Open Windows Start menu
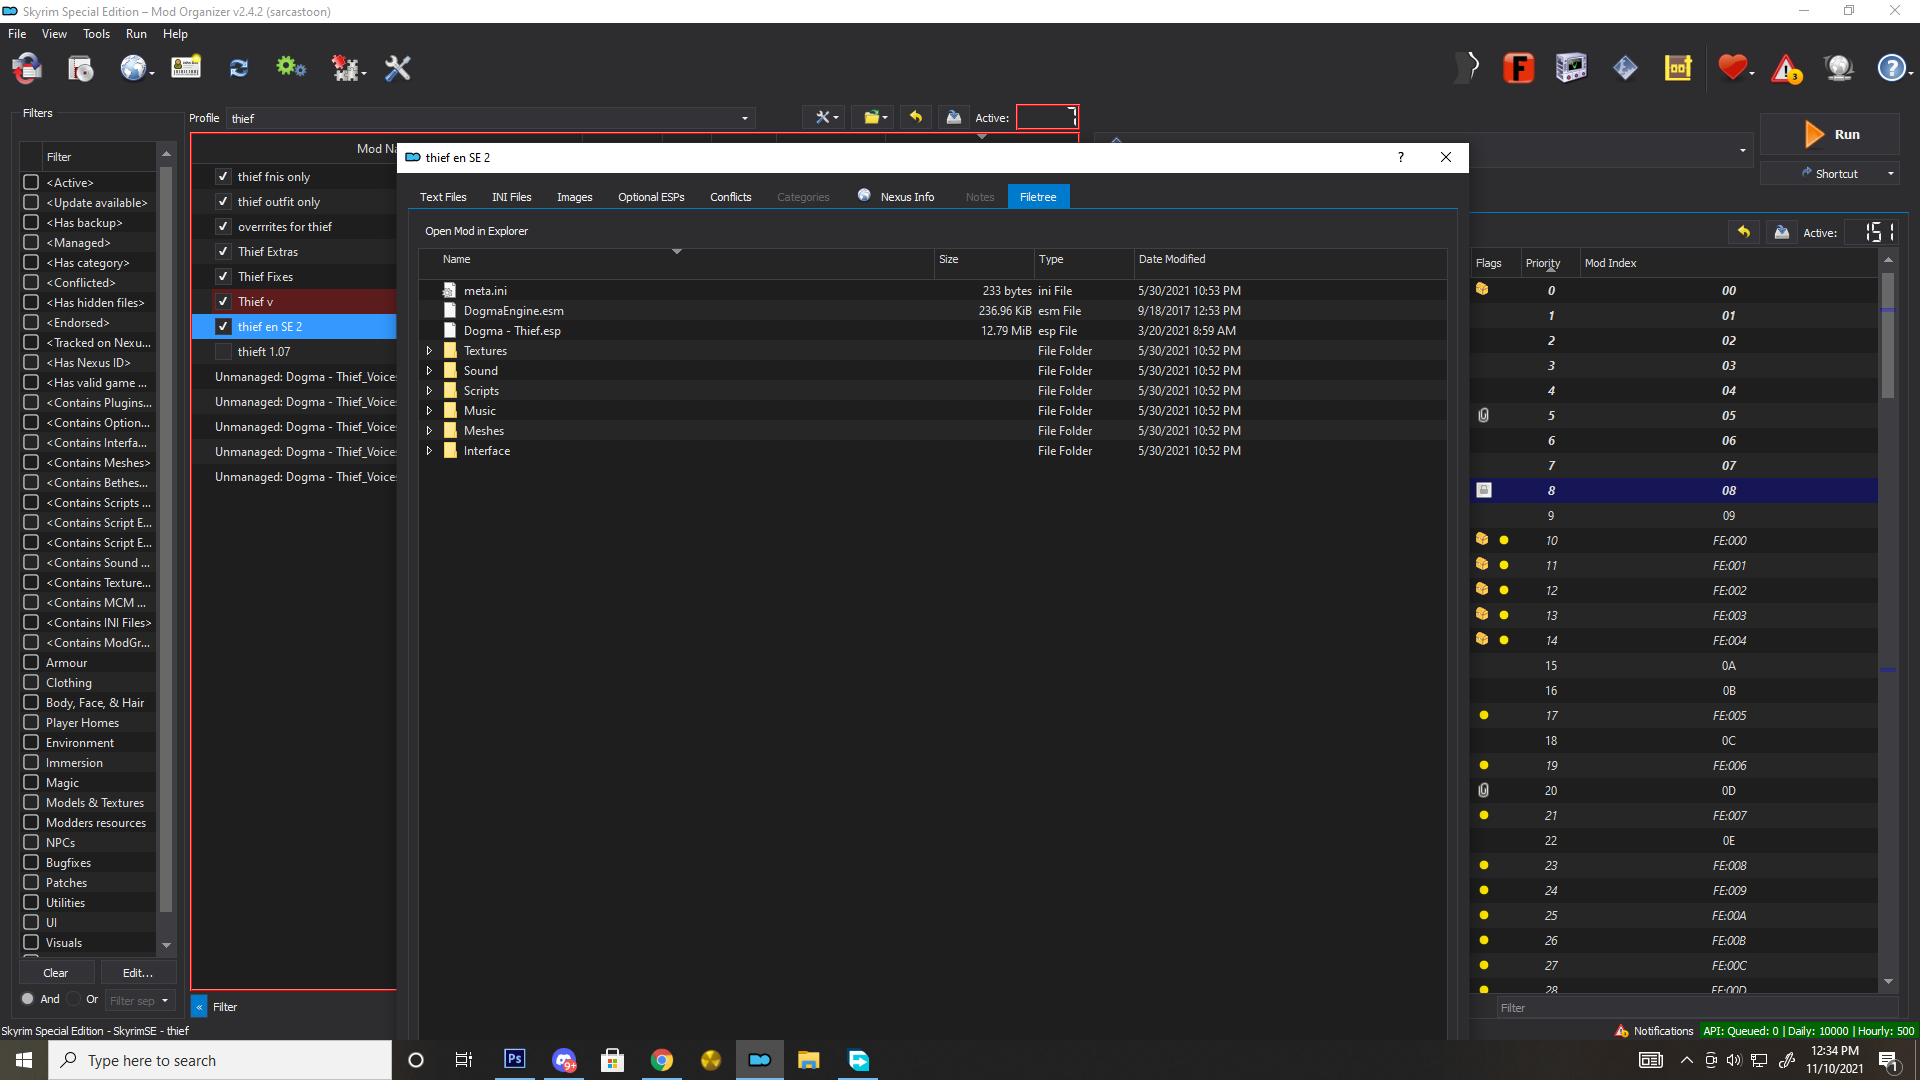1920x1080 pixels. click(24, 1060)
